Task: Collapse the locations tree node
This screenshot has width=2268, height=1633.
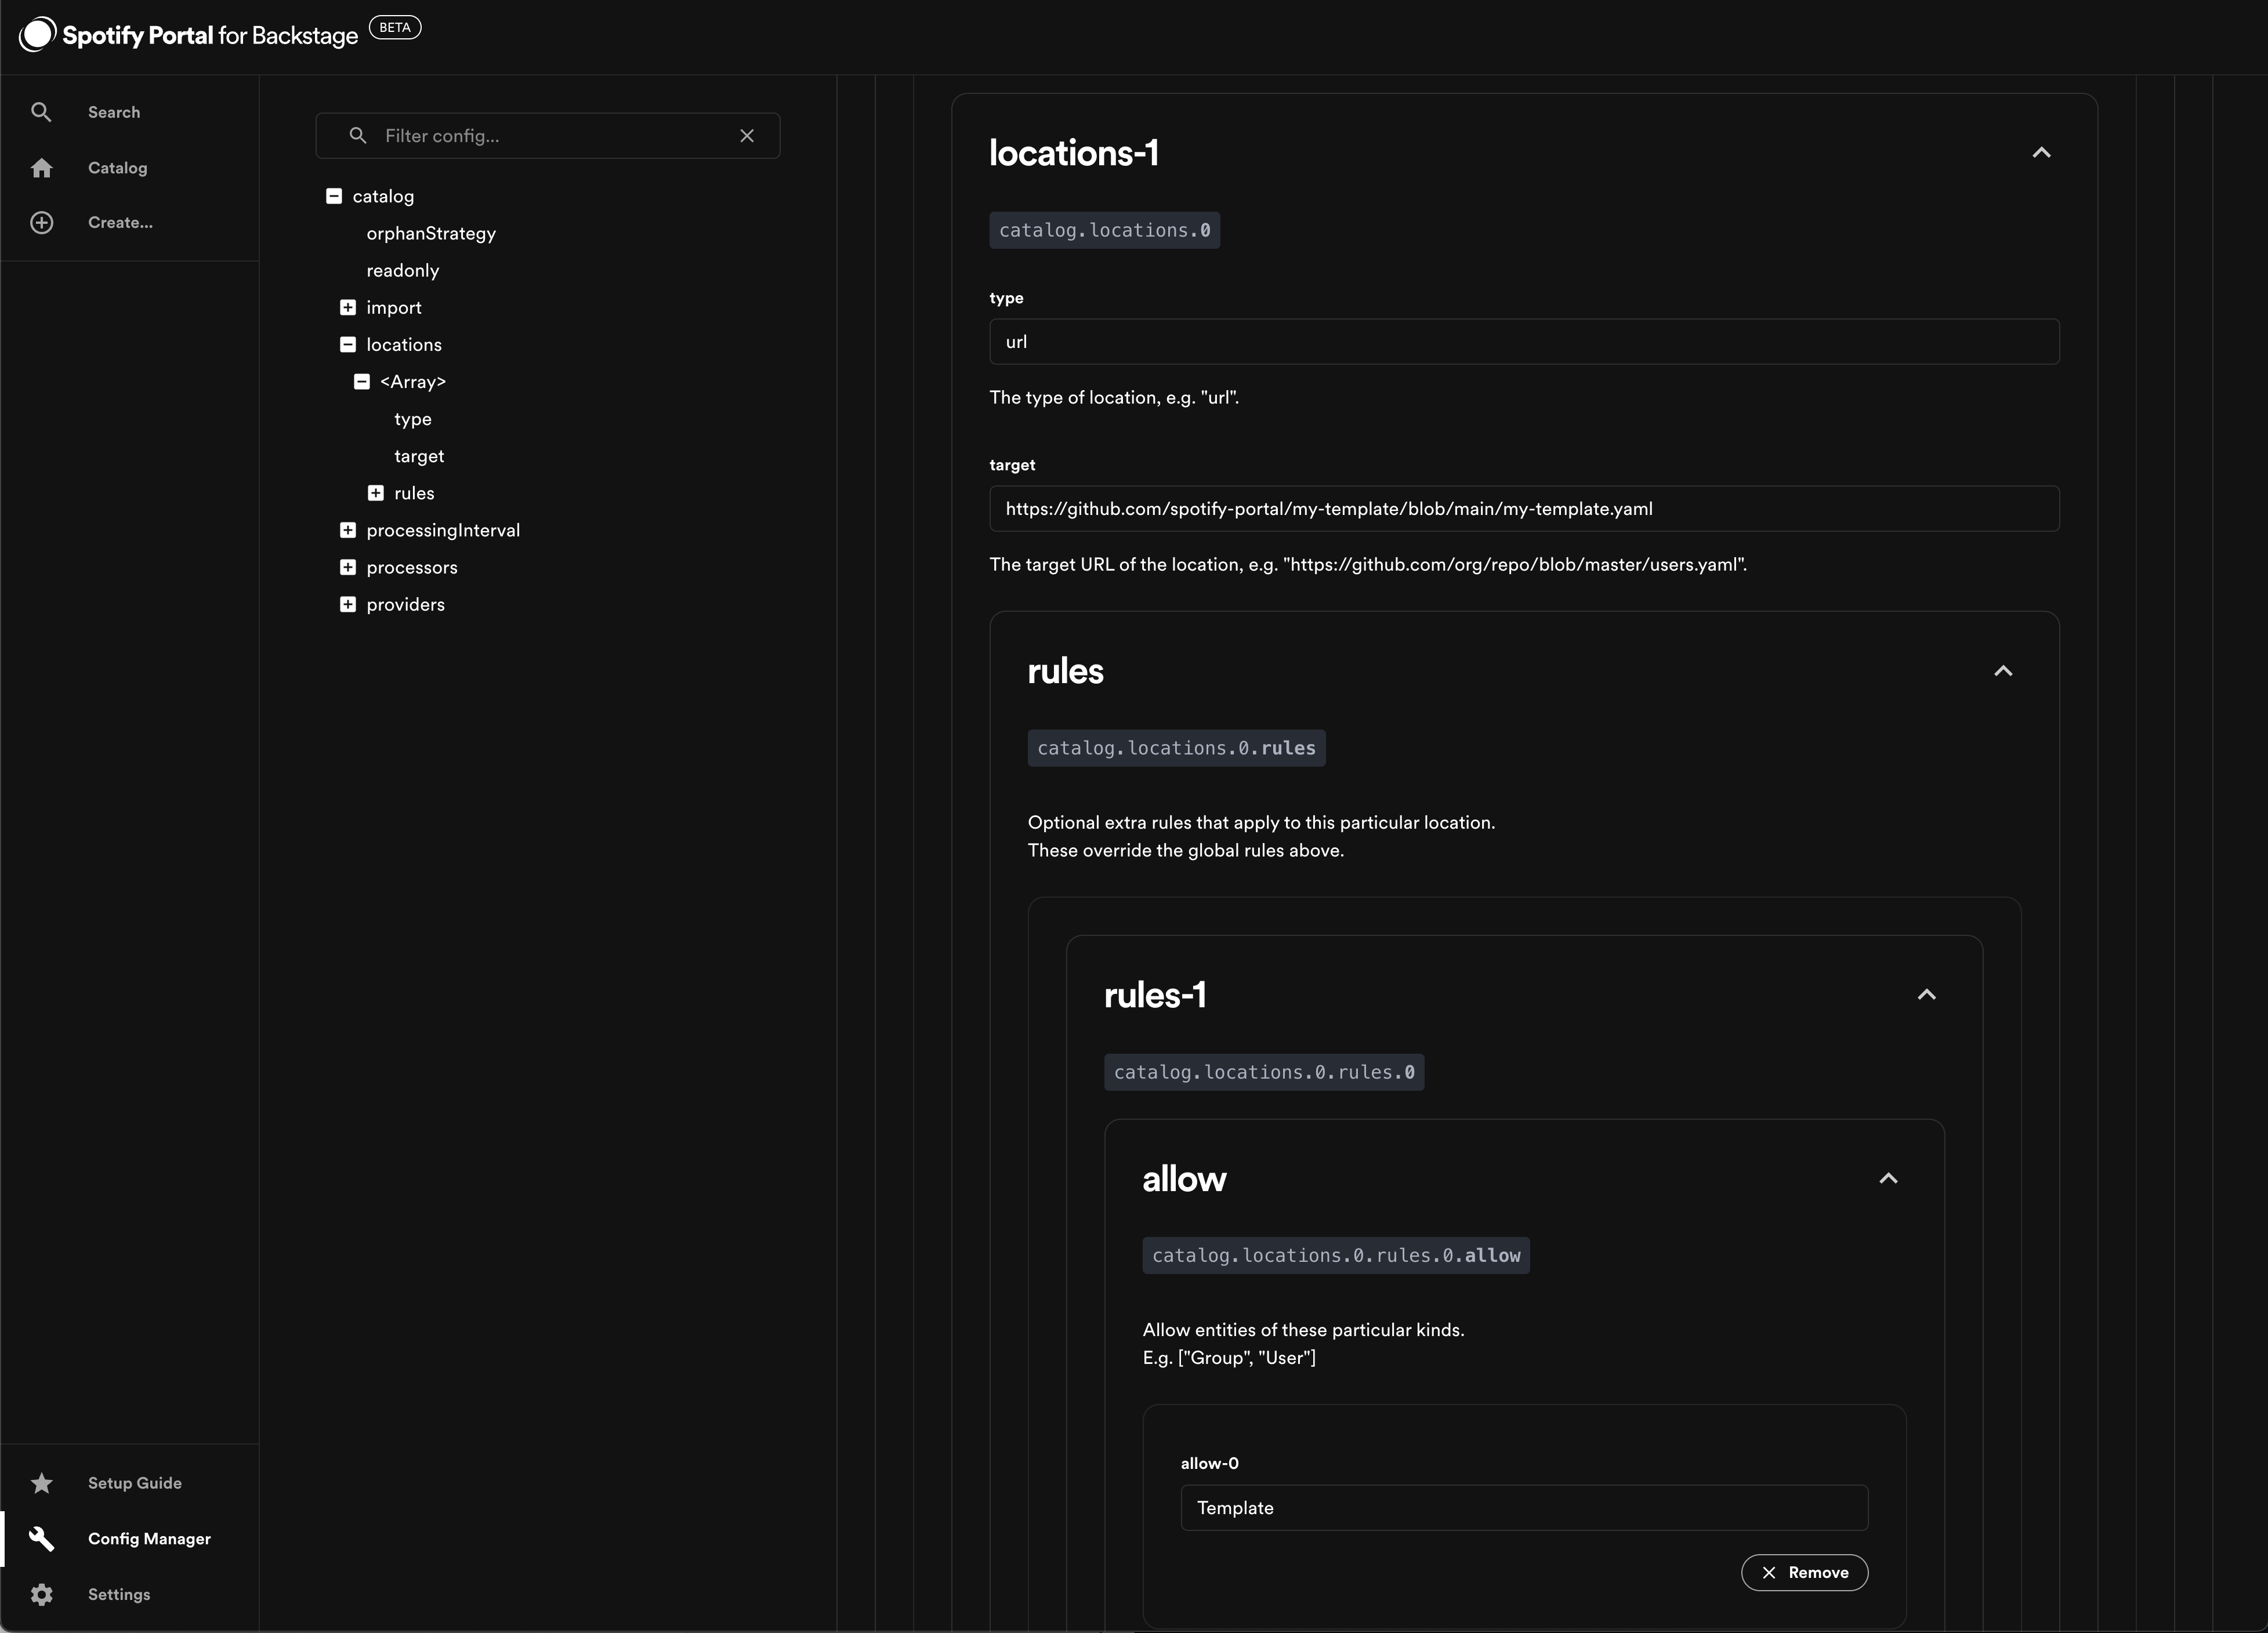Action: (x=348, y=344)
